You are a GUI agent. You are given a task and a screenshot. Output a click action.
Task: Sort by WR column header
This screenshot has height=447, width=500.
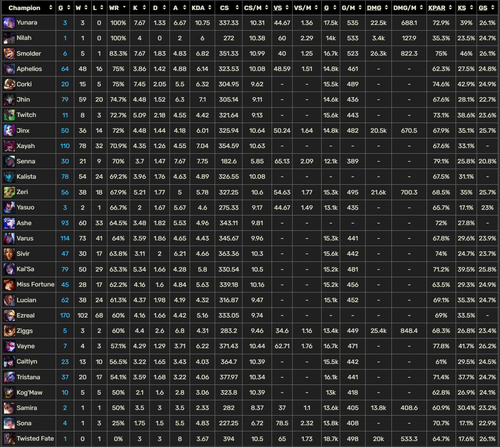tap(118, 8)
